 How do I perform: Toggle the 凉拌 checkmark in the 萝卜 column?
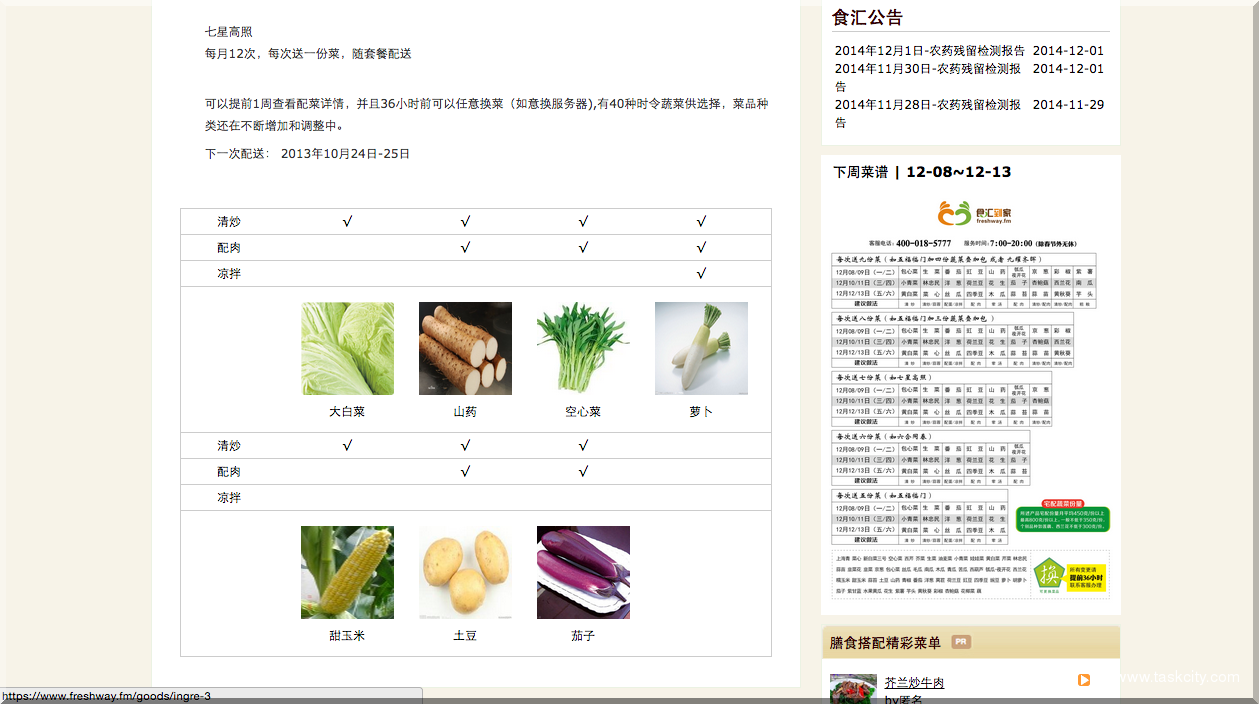point(700,271)
